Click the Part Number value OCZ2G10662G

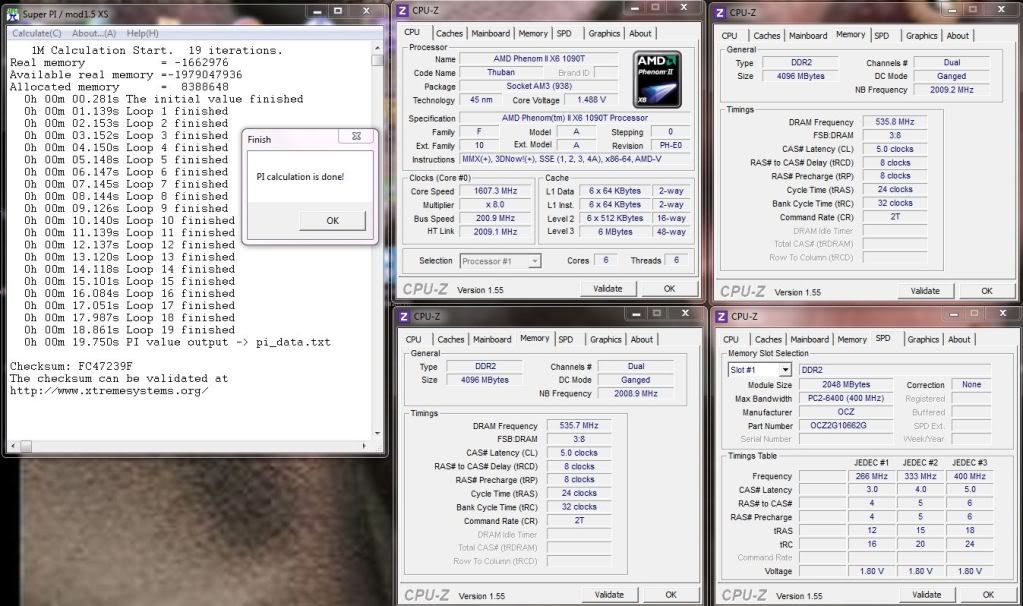click(845, 425)
